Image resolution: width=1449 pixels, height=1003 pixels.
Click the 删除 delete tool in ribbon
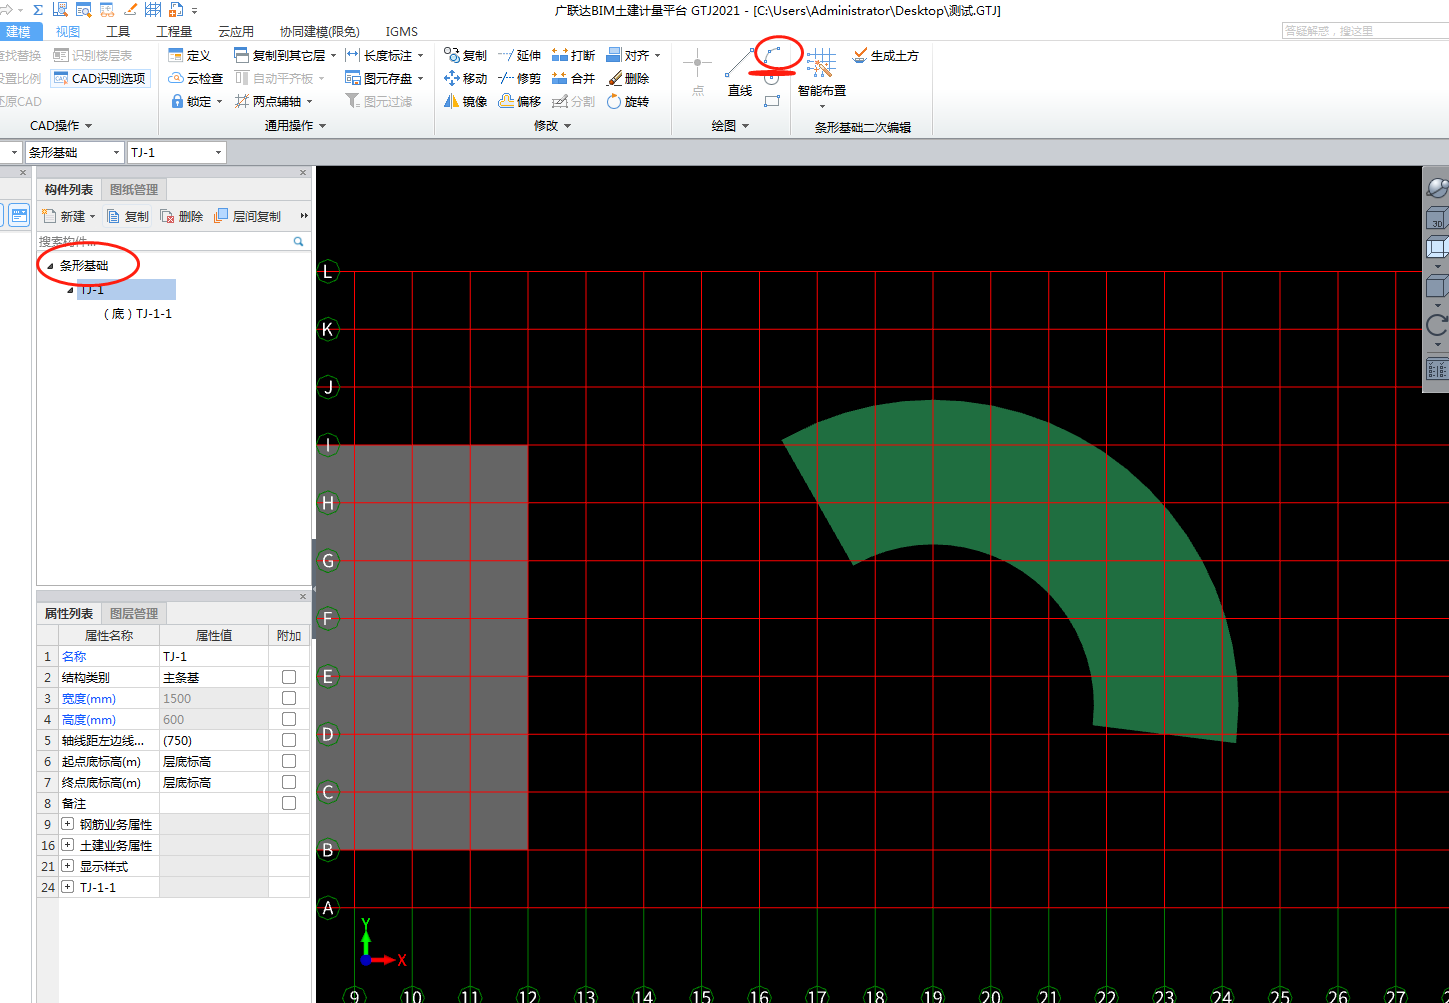click(628, 78)
